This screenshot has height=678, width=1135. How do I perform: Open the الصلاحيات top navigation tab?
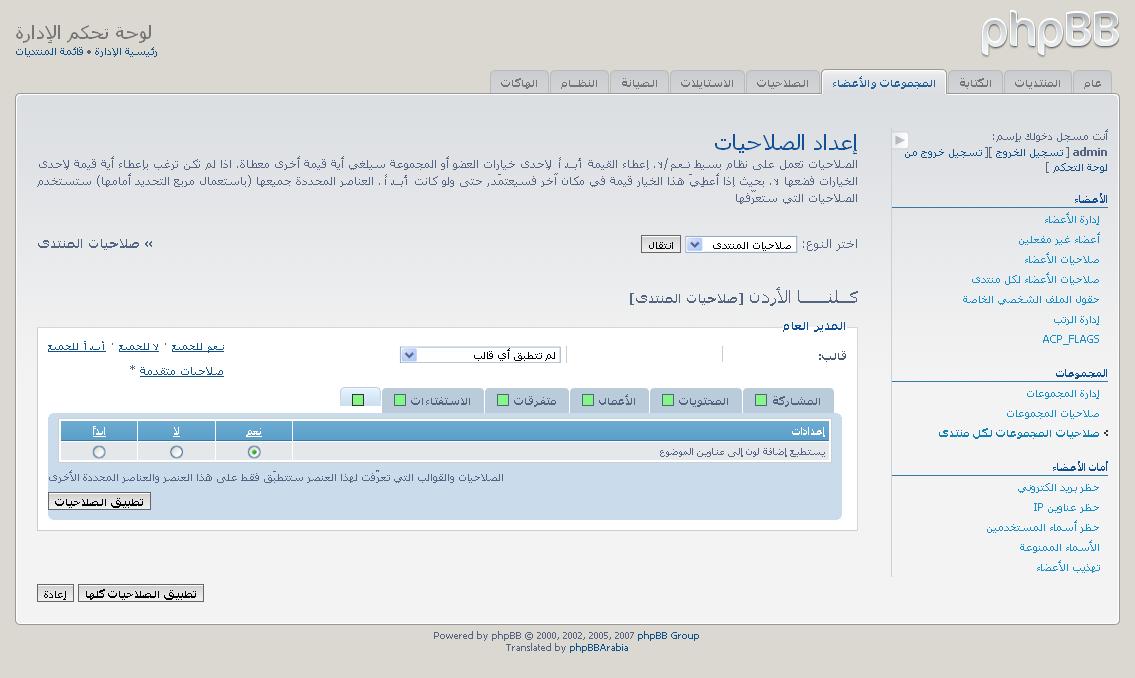tap(782, 83)
